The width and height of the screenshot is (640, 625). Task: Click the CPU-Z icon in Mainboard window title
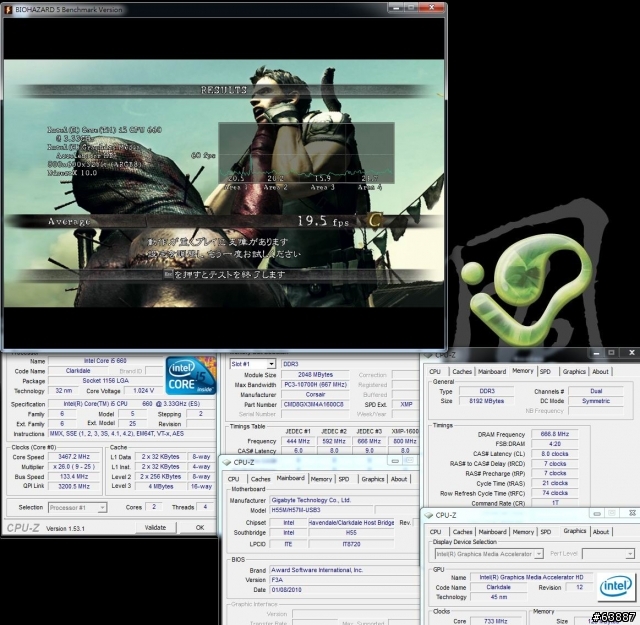pos(227,462)
